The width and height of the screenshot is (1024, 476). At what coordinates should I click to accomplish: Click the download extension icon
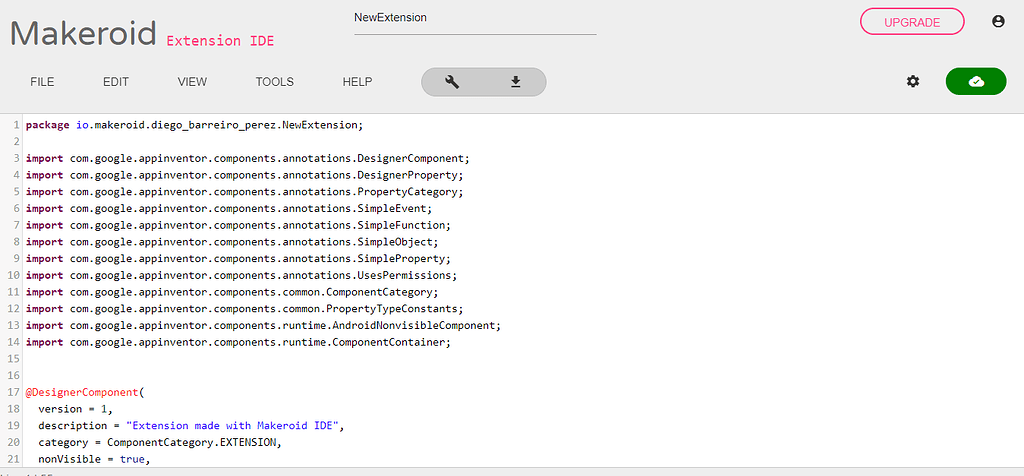click(515, 82)
